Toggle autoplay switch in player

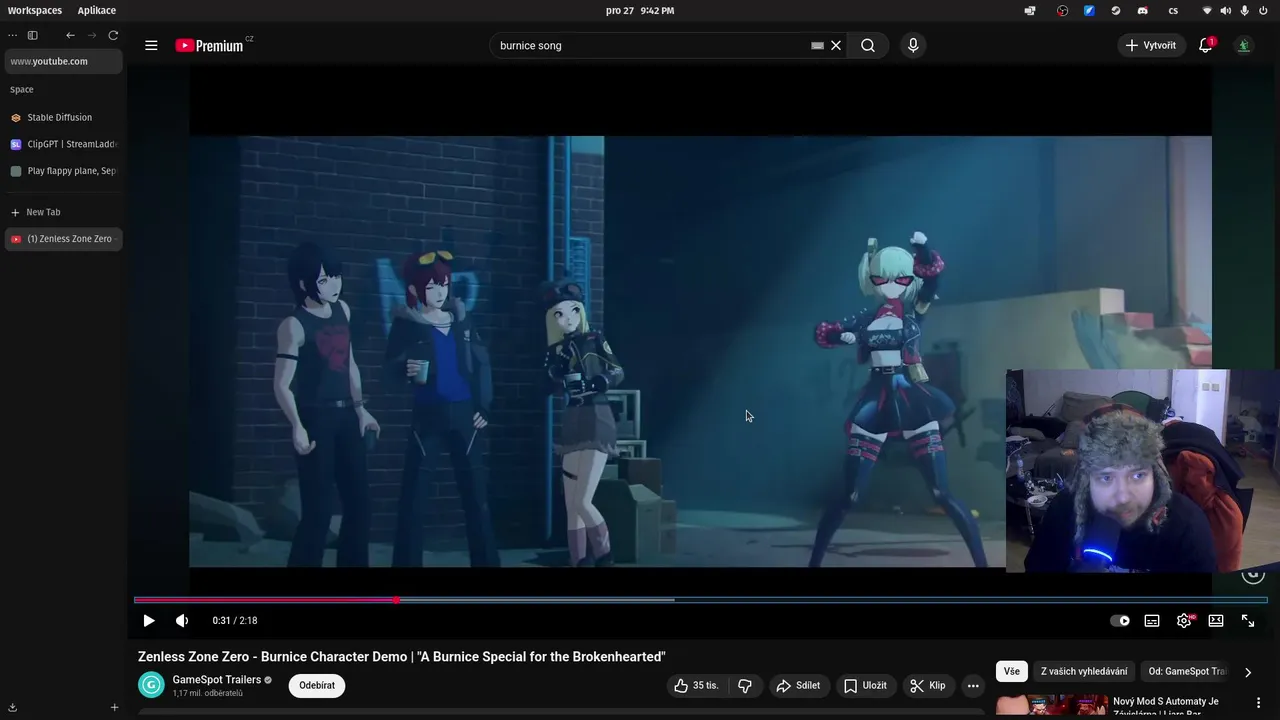pos(1120,620)
